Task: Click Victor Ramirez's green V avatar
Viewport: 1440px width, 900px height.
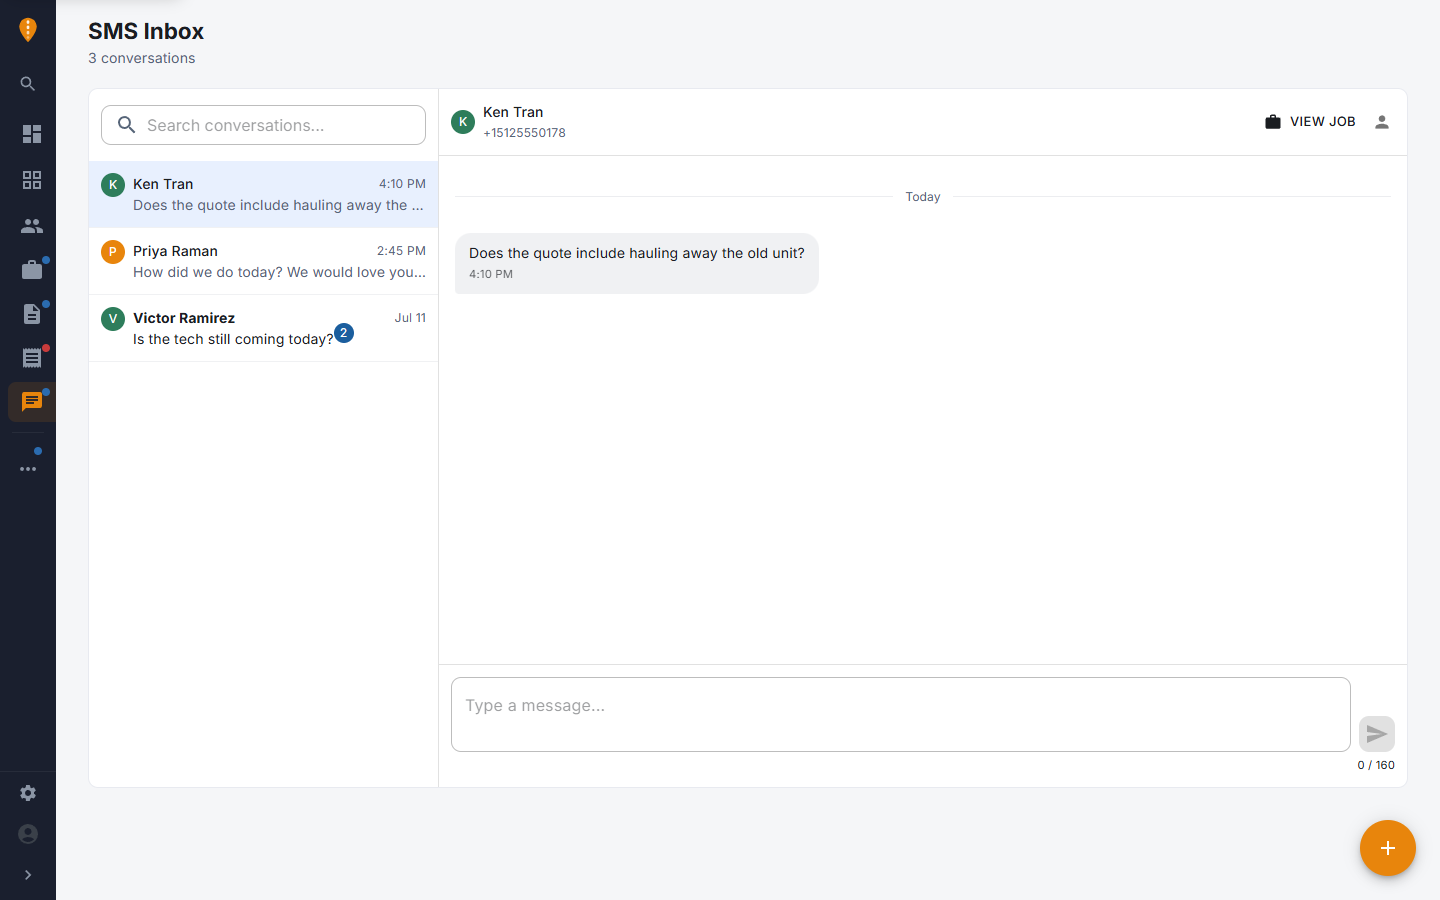Action: (x=113, y=319)
